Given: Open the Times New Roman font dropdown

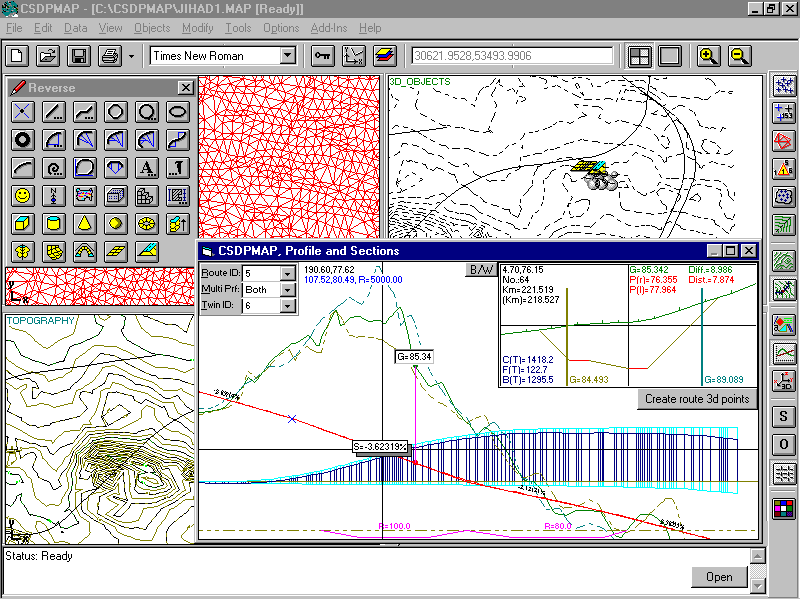Looking at the screenshot, I should click(x=288, y=56).
